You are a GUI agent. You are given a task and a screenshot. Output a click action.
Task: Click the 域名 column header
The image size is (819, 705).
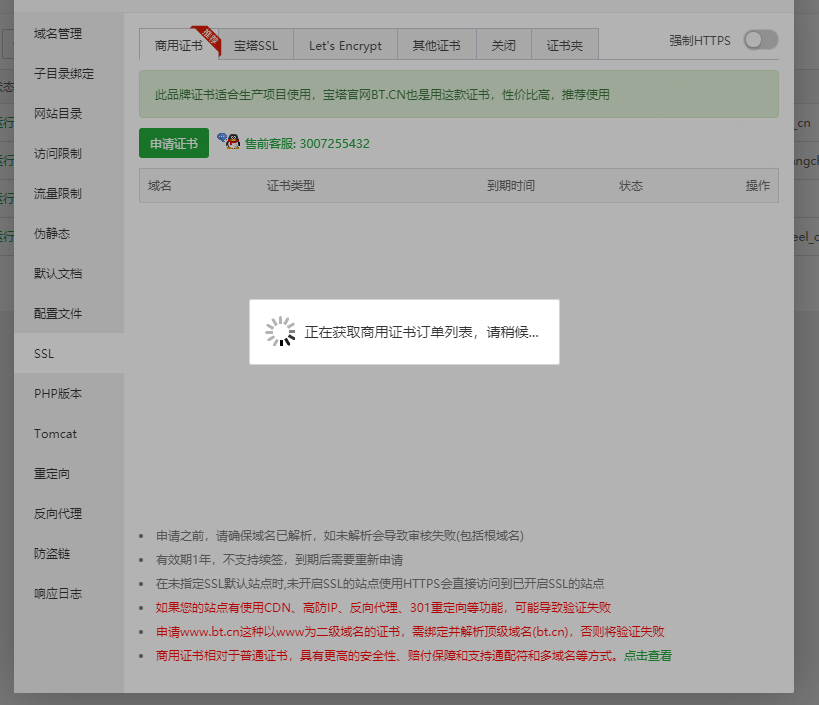(x=159, y=186)
